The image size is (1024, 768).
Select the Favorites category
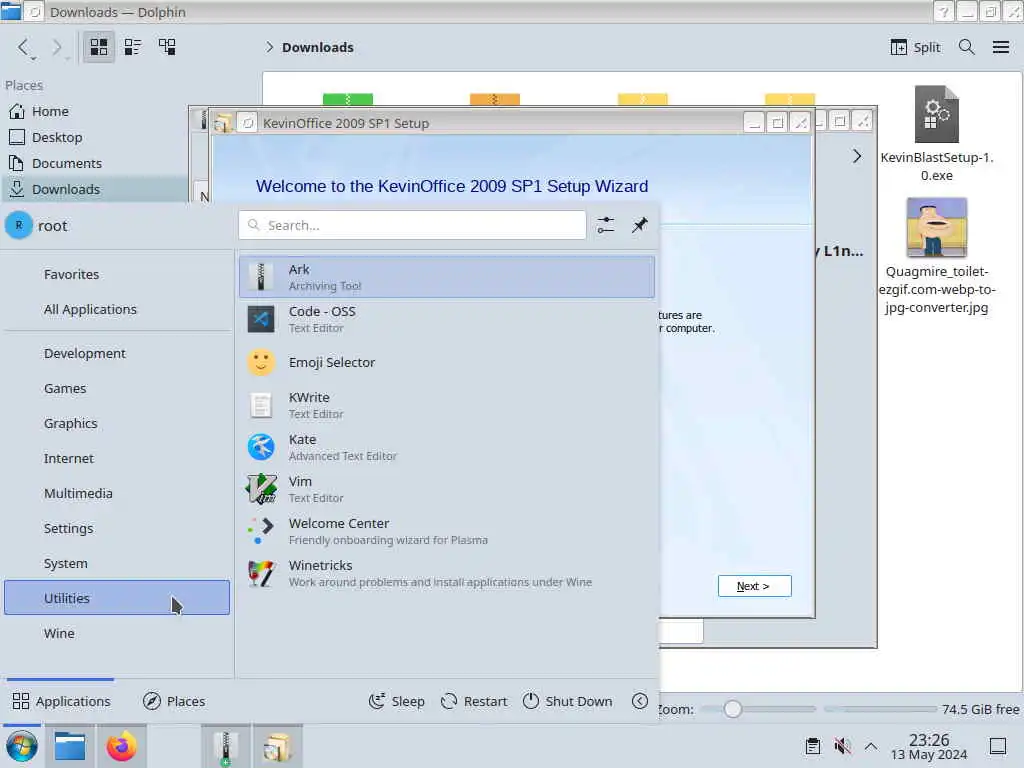(x=117, y=274)
